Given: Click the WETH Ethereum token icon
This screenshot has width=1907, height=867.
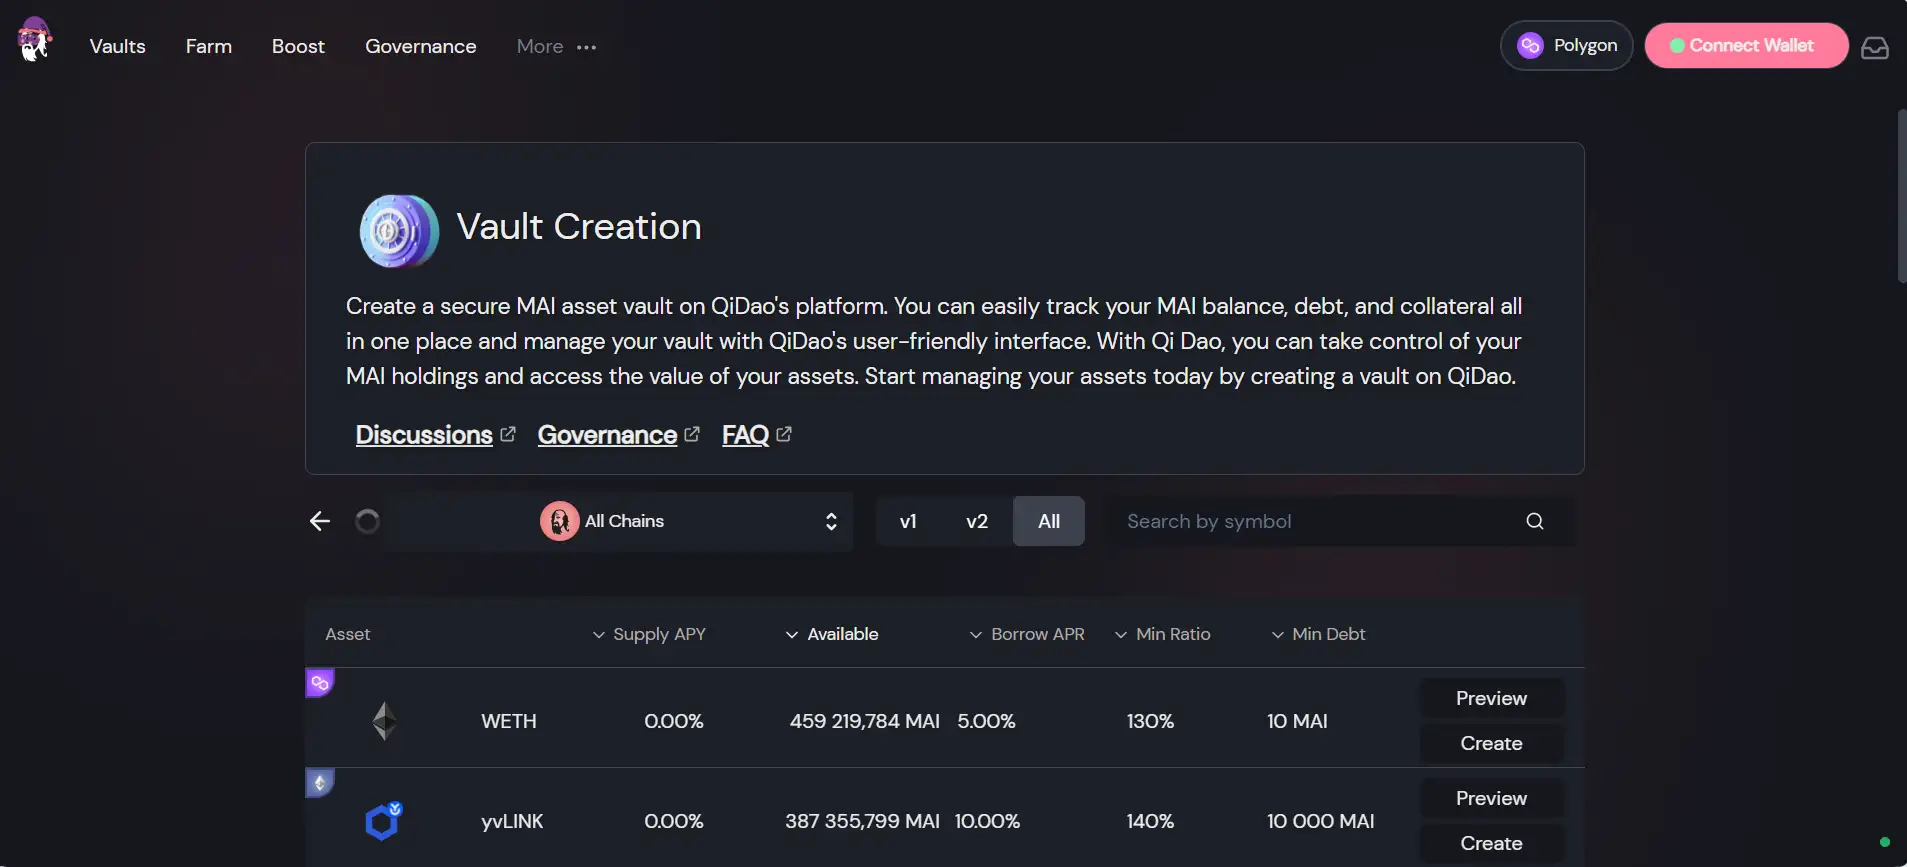Looking at the screenshot, I should pos(384,721).
